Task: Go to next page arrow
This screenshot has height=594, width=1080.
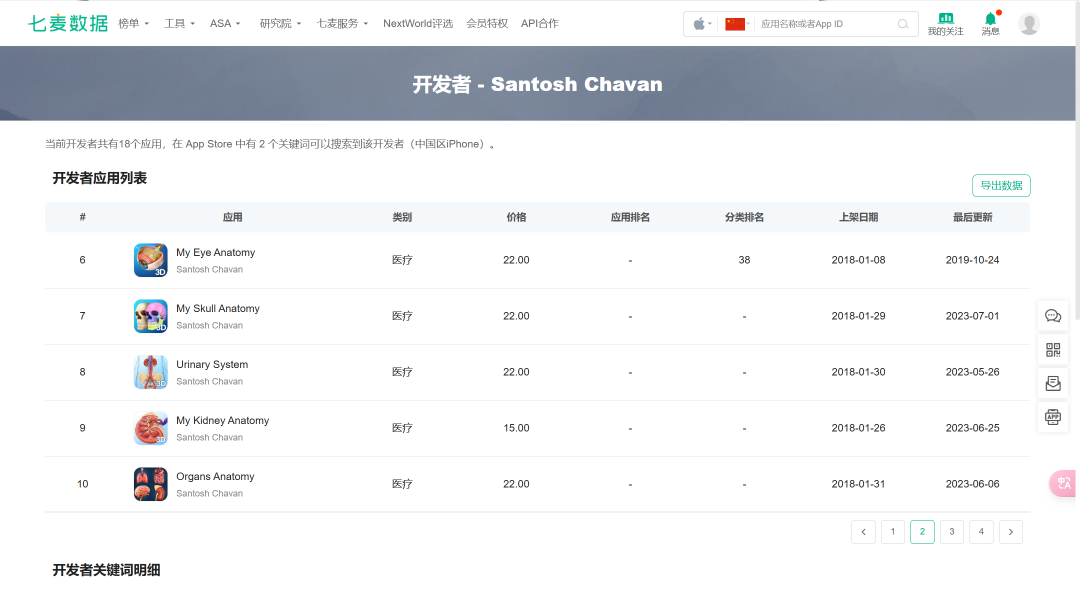Action: click(1011, 532)
